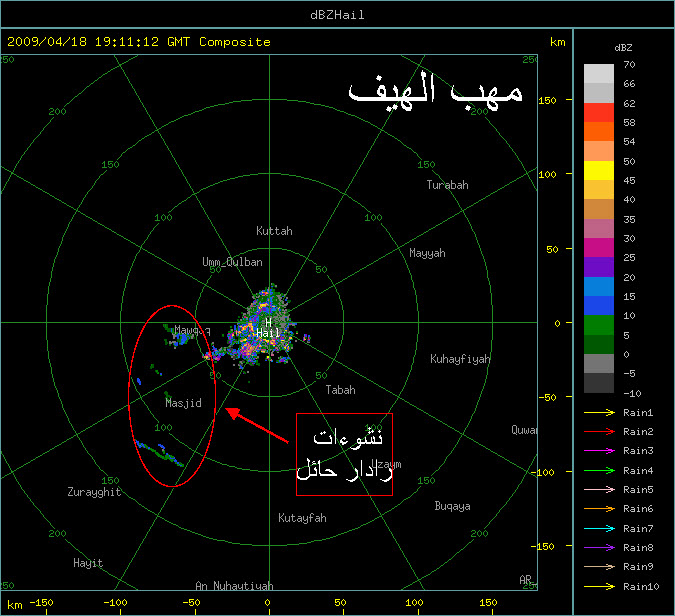Screen dimensions: 675x616
Task: Click the blue-green echo beside the Mawqaq label
Action: pyautogui.click(x=181, y=337)
